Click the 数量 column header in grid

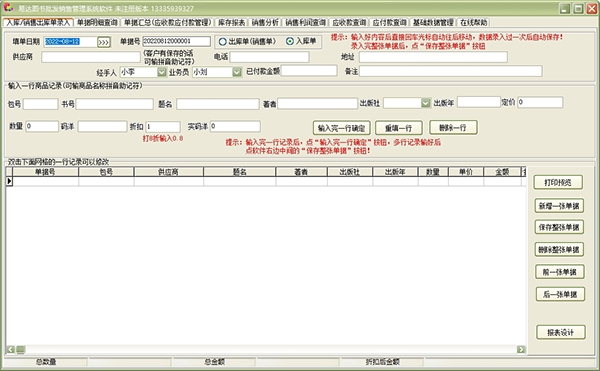[433, 172]
